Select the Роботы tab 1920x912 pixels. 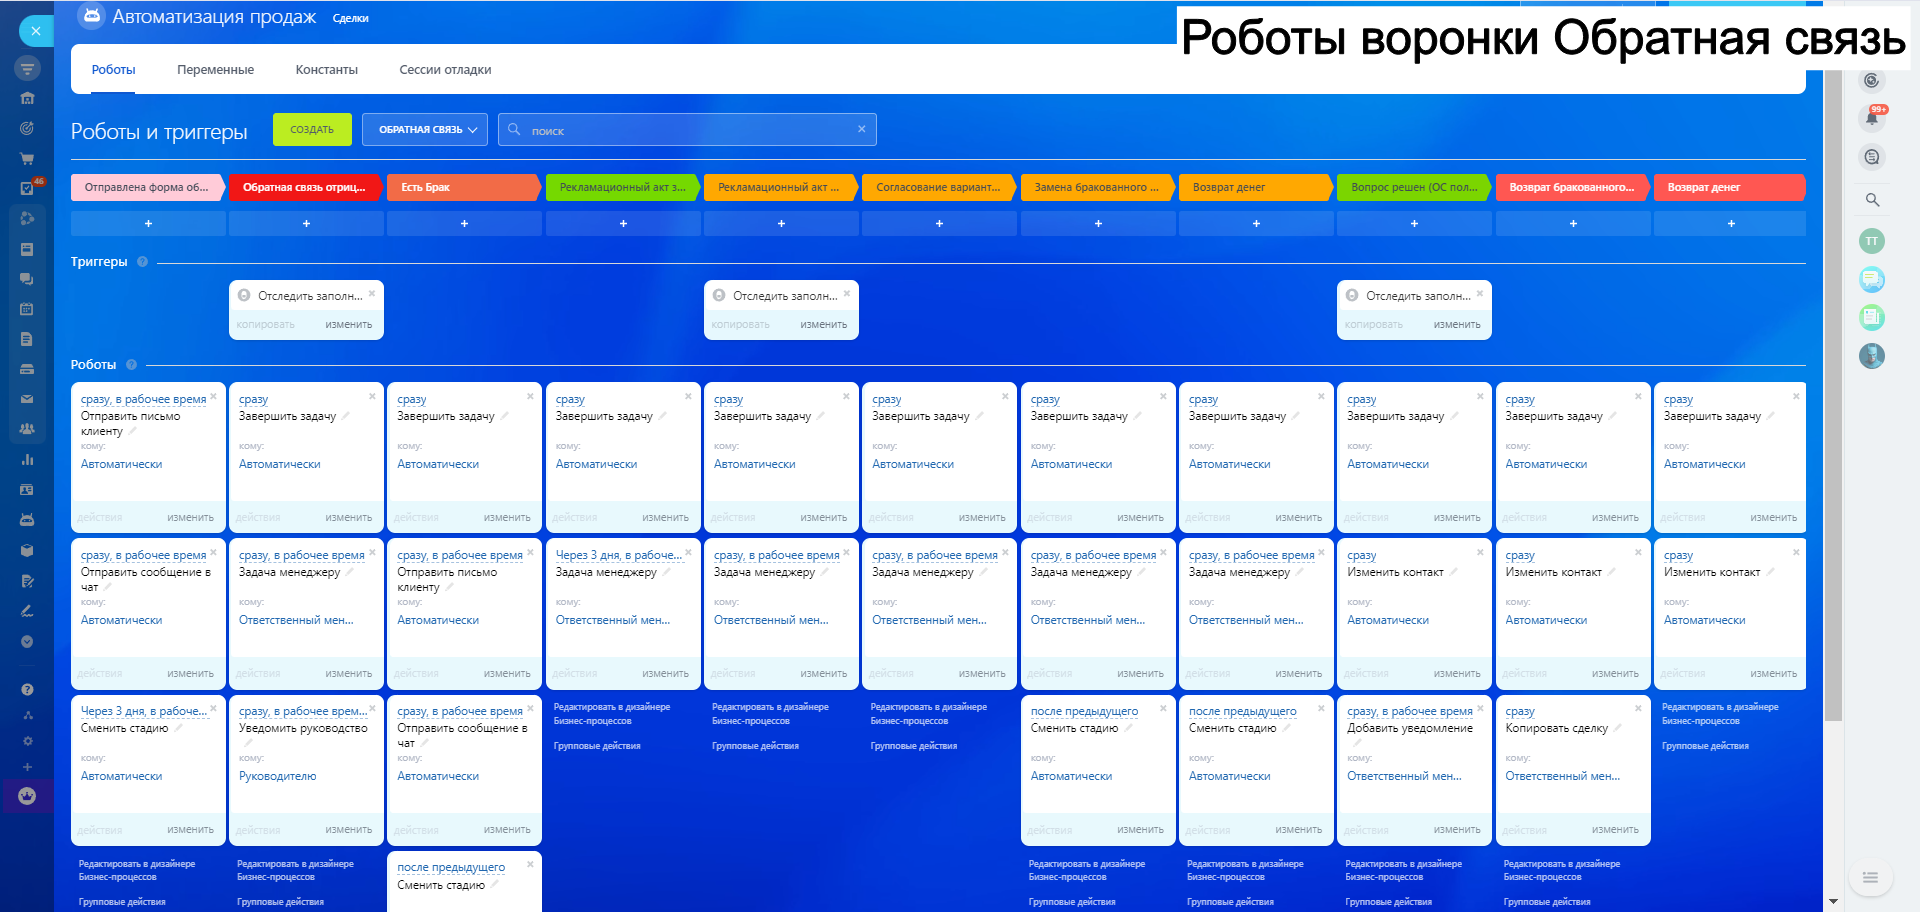(x=113, y=70)
